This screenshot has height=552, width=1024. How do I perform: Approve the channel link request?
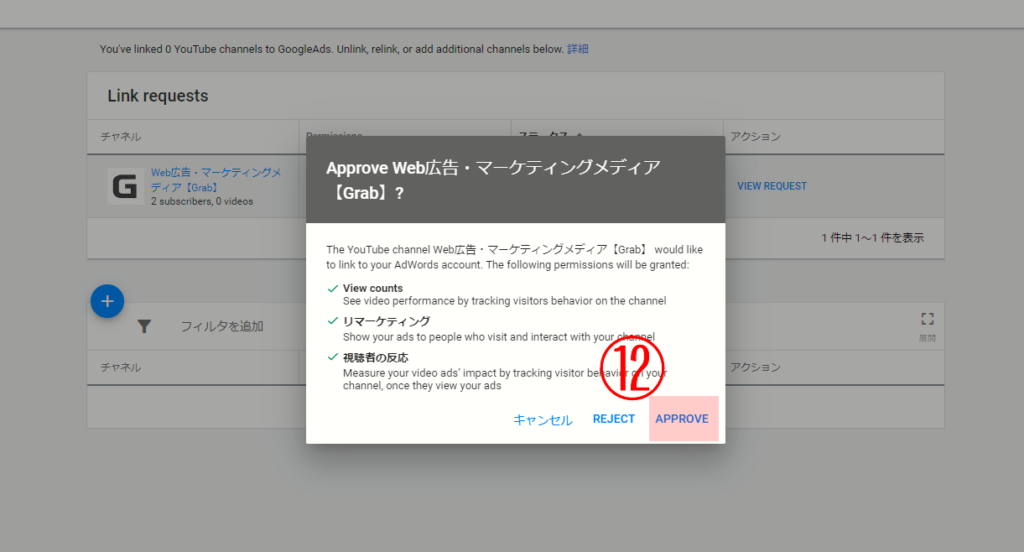point(682,419)
